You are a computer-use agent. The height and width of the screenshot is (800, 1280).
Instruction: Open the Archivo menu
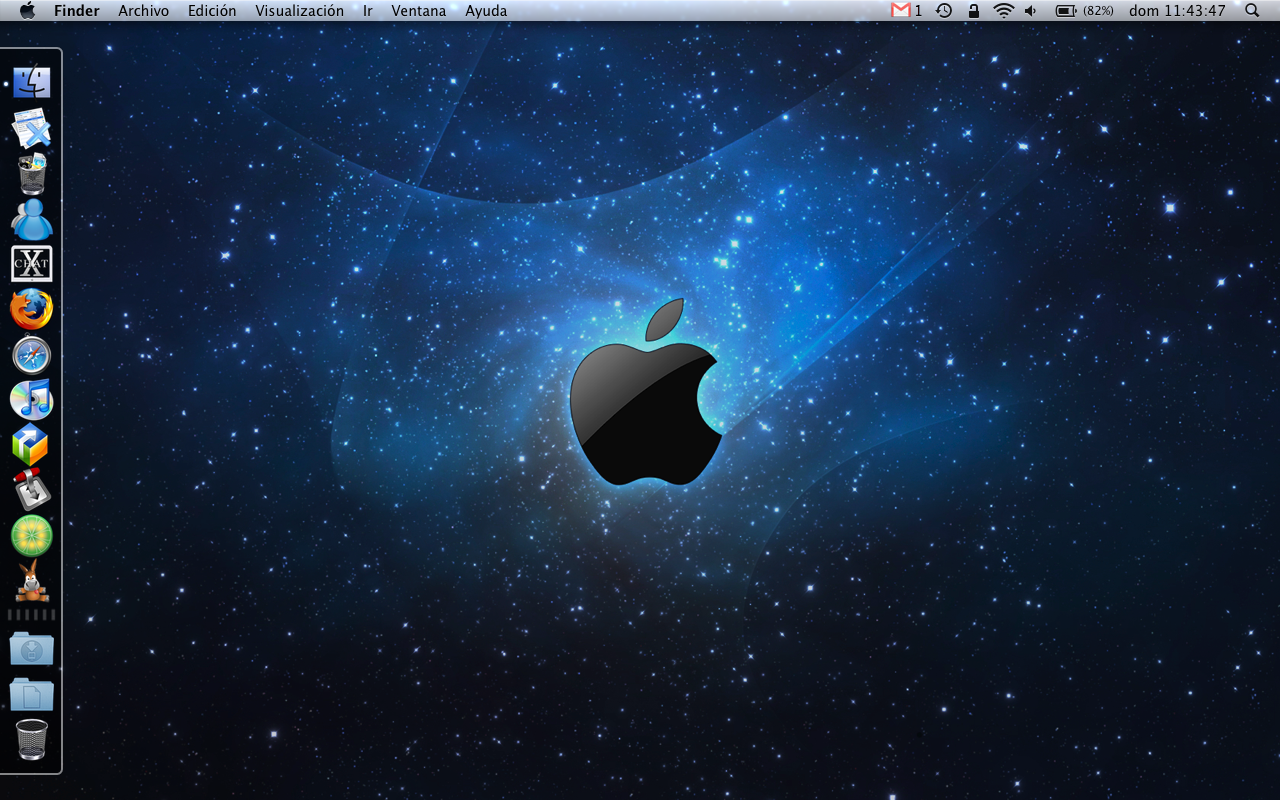tap(143, 11)
